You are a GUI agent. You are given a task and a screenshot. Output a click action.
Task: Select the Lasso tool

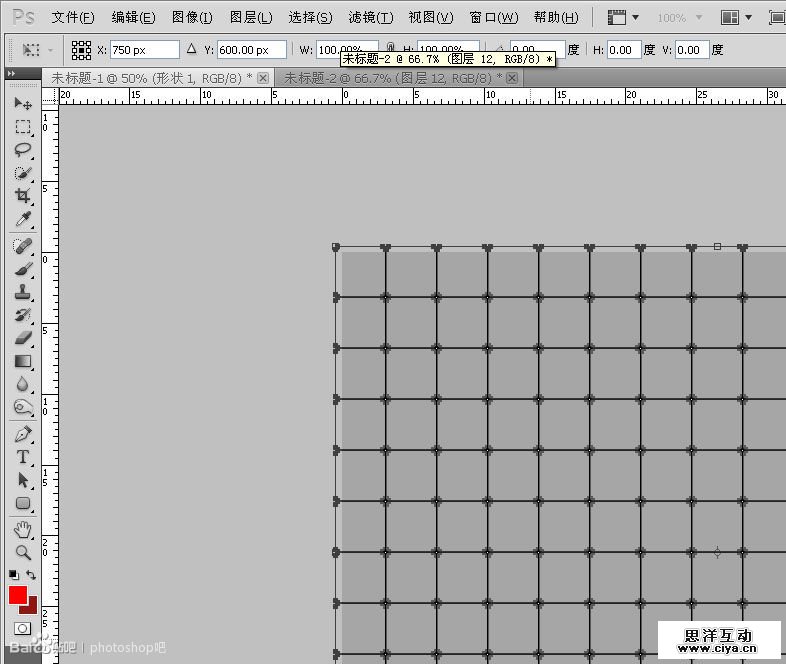pyautogui.click(x=23, y=150)
